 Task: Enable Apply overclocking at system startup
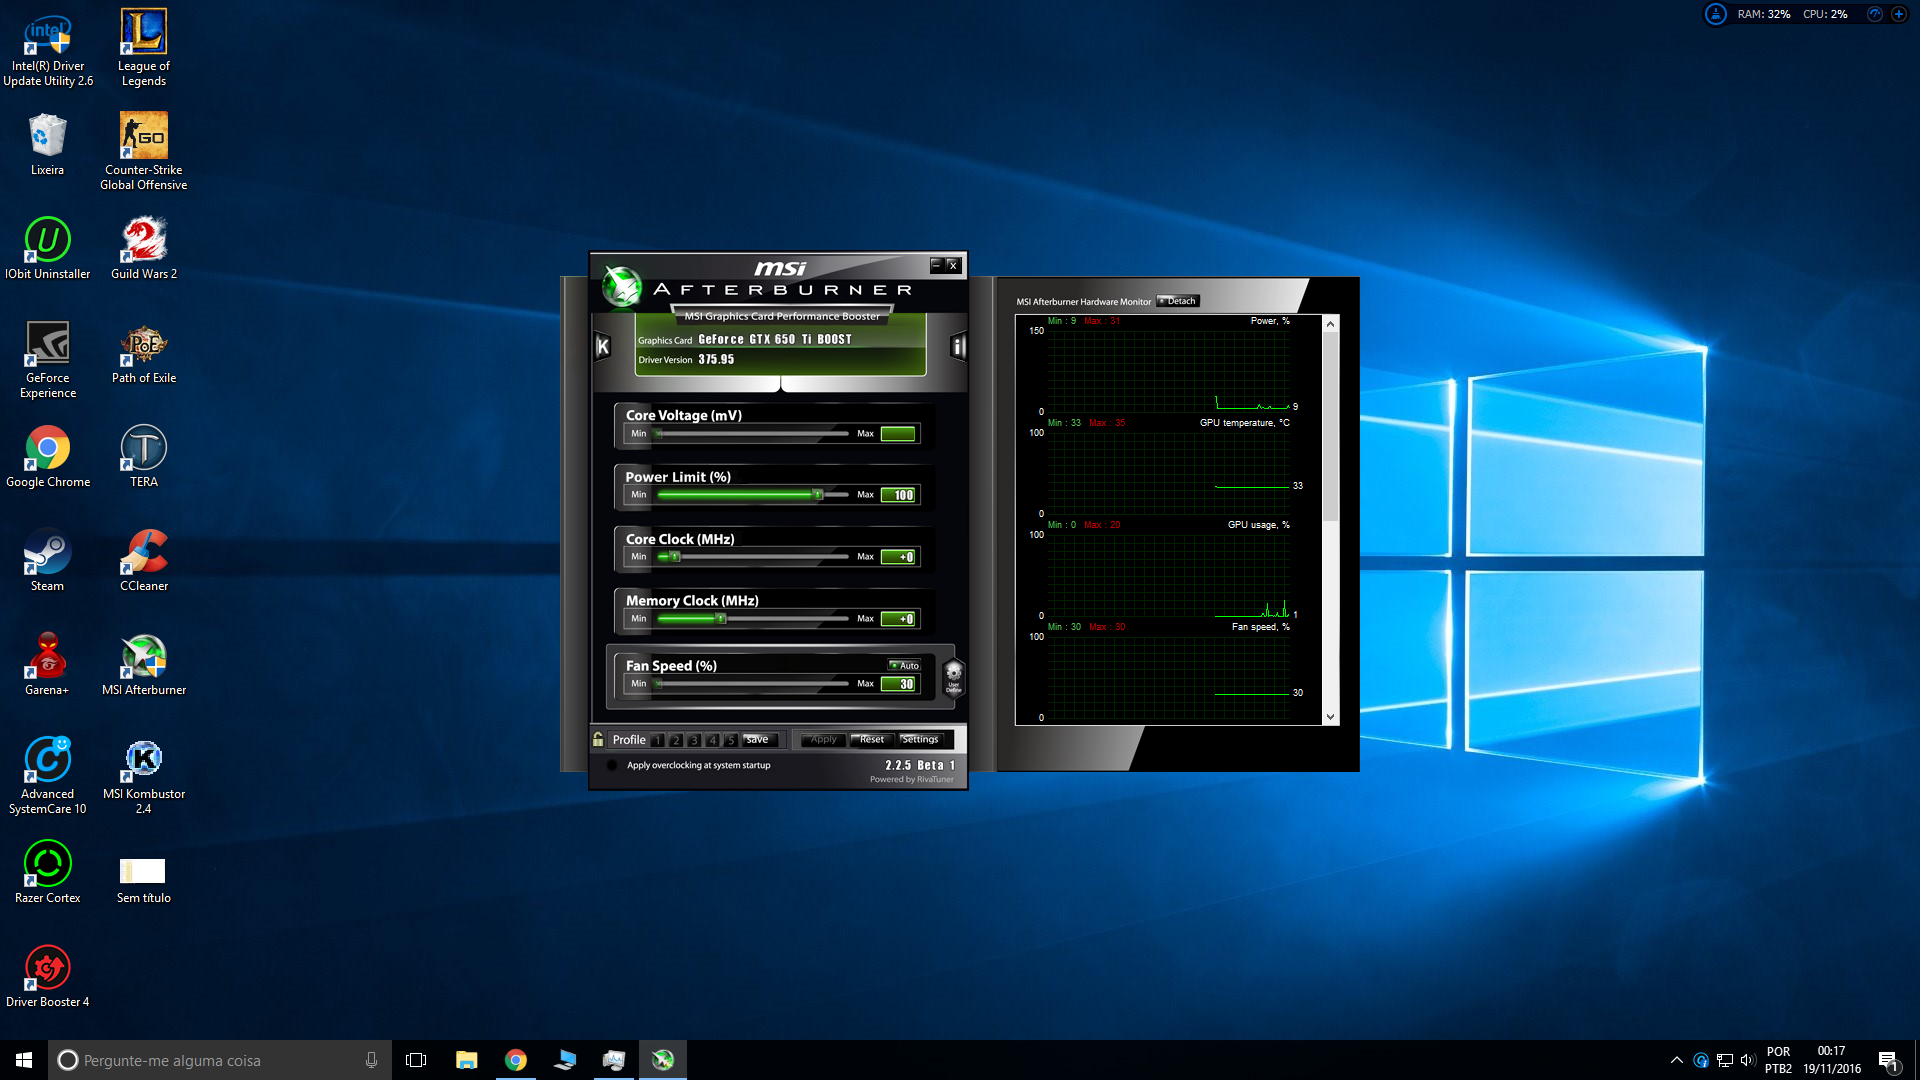click(612, 765)
